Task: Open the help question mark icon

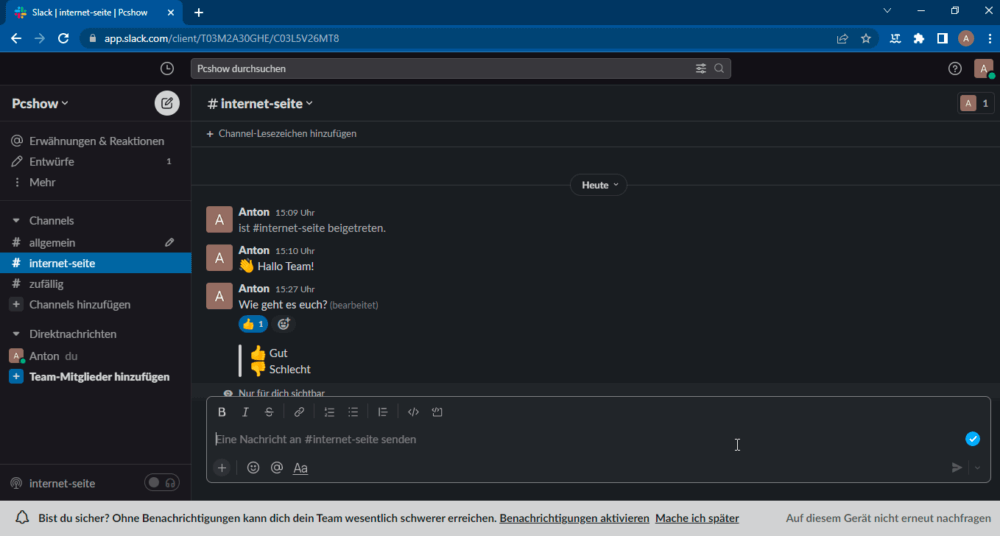Action: pos(954,68)
